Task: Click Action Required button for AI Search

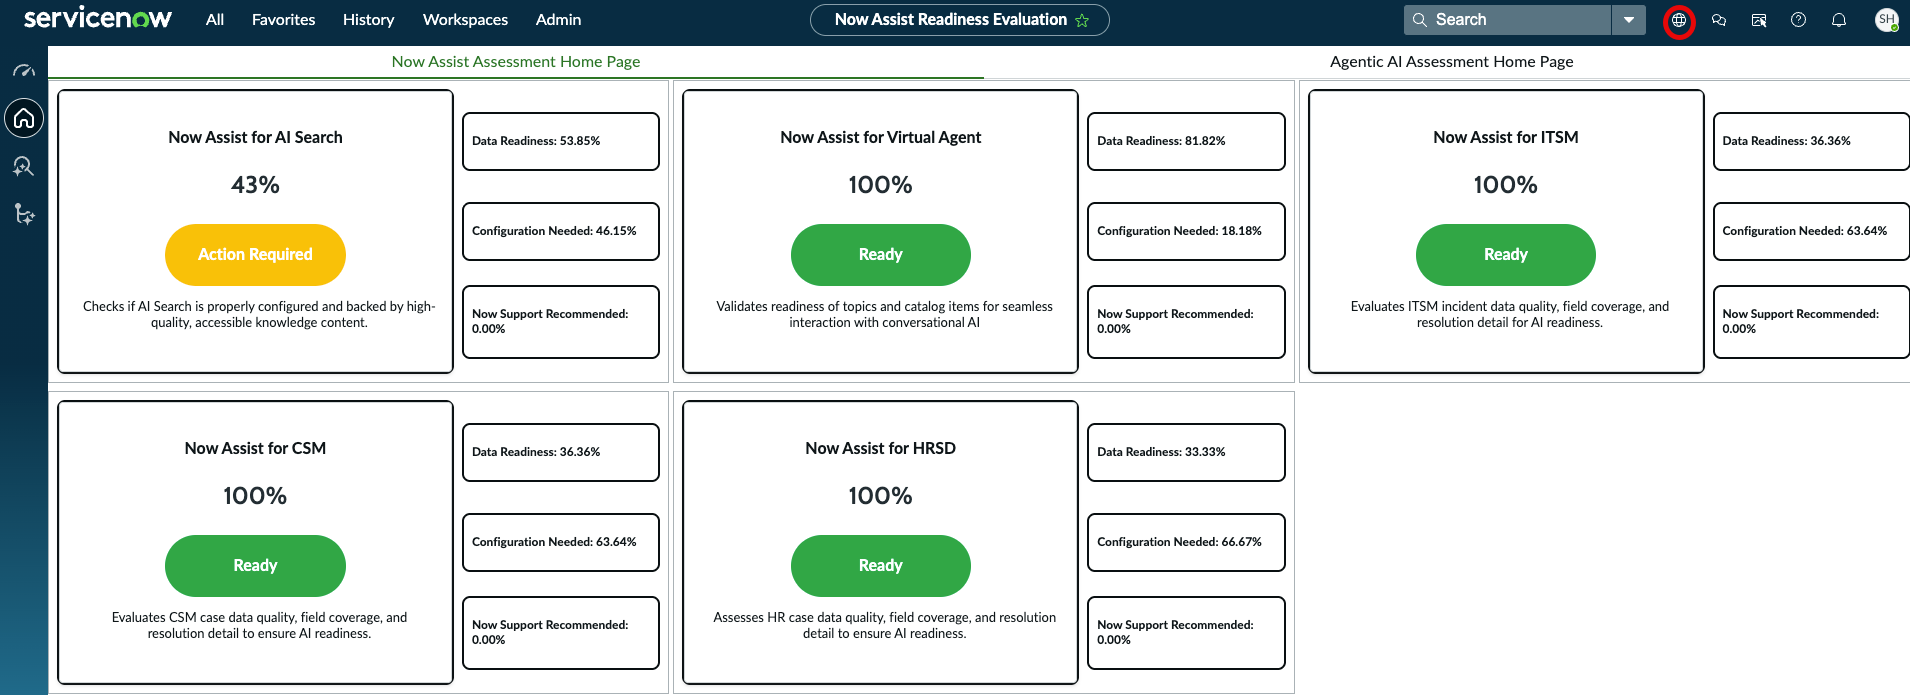Action: 255,255
